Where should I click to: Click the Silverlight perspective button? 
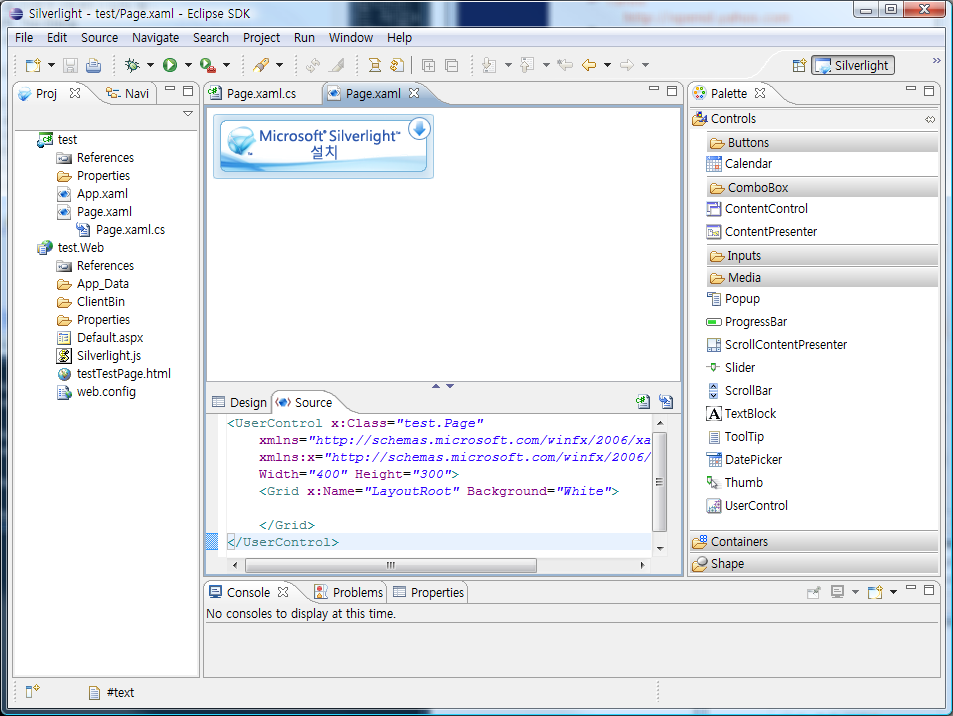(x=853, y=66)
